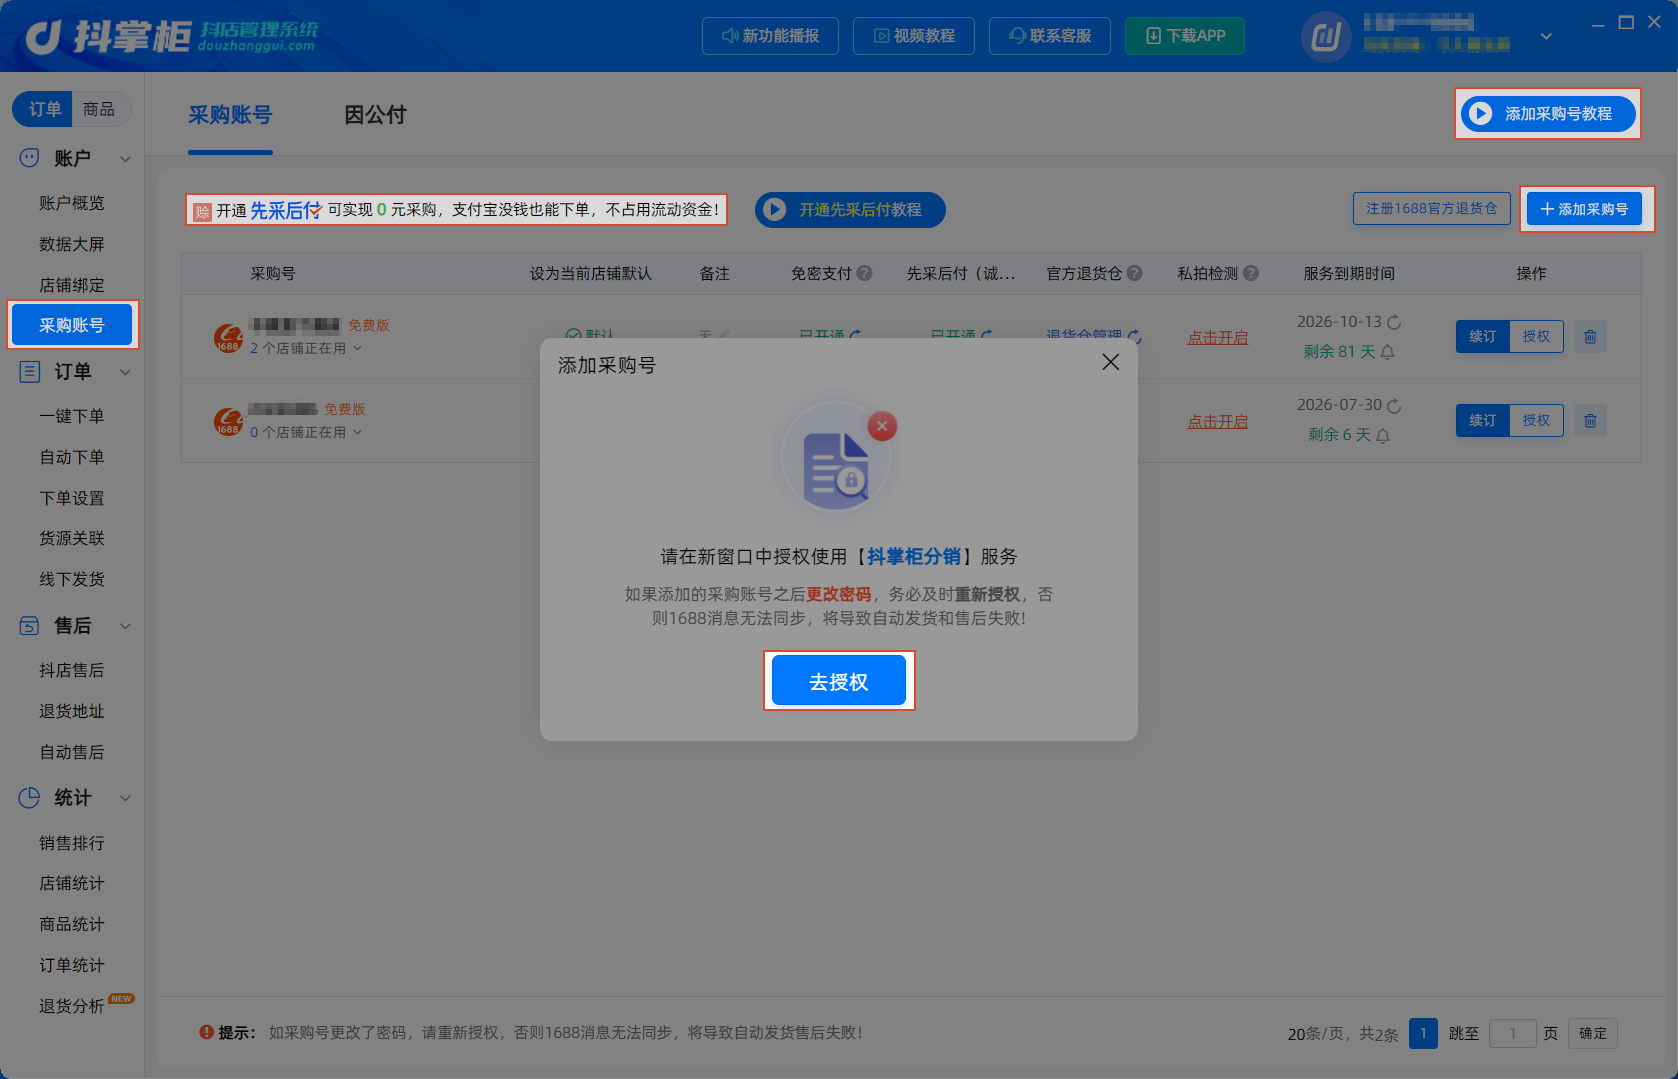Click the 添加采购号教程 play button
This screenshot has width=1678, height=1079.
coord(1547,113)
